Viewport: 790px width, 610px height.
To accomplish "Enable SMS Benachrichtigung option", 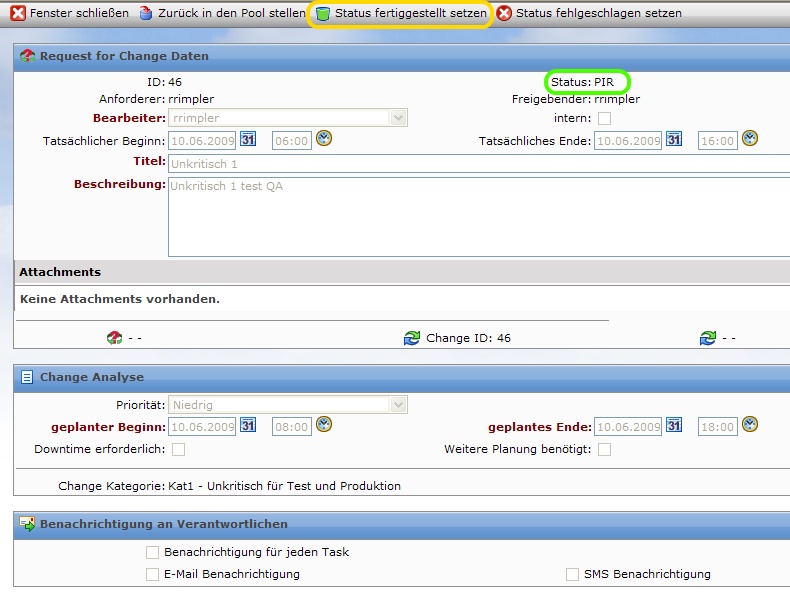I will [572, 574].
